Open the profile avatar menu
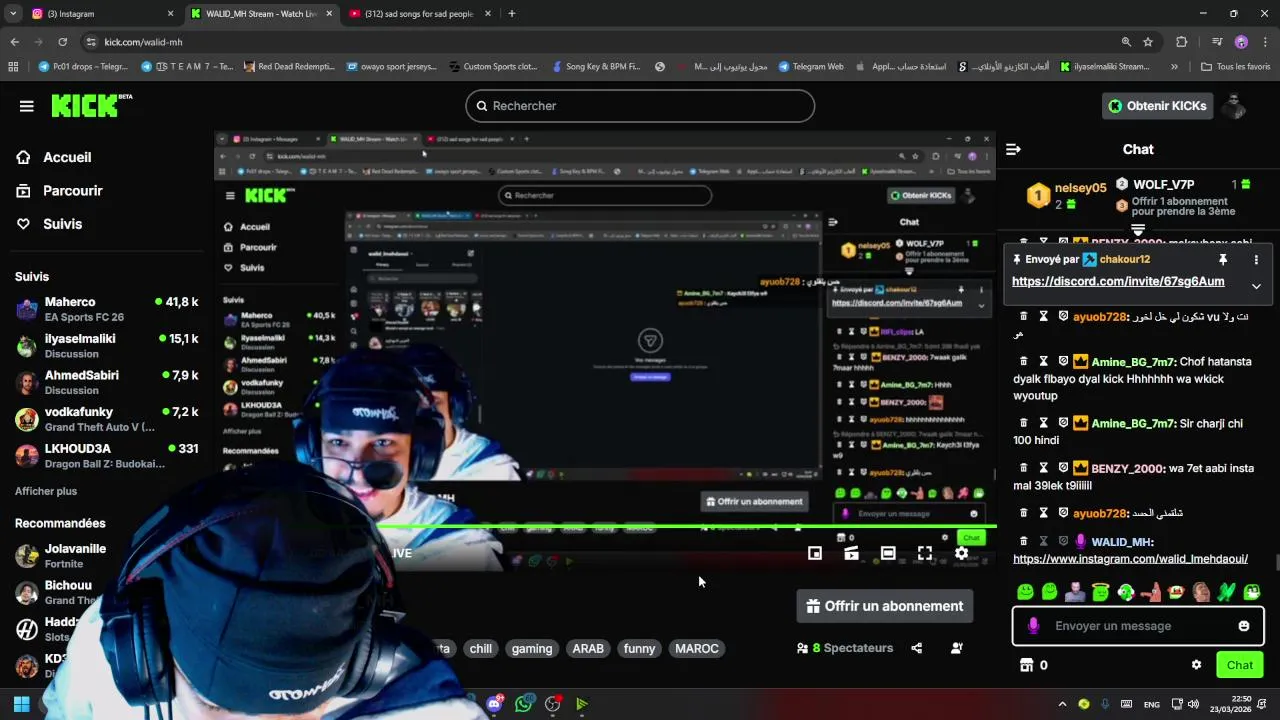This screenshot has width=1280, height=720. tap(1236, 106)
